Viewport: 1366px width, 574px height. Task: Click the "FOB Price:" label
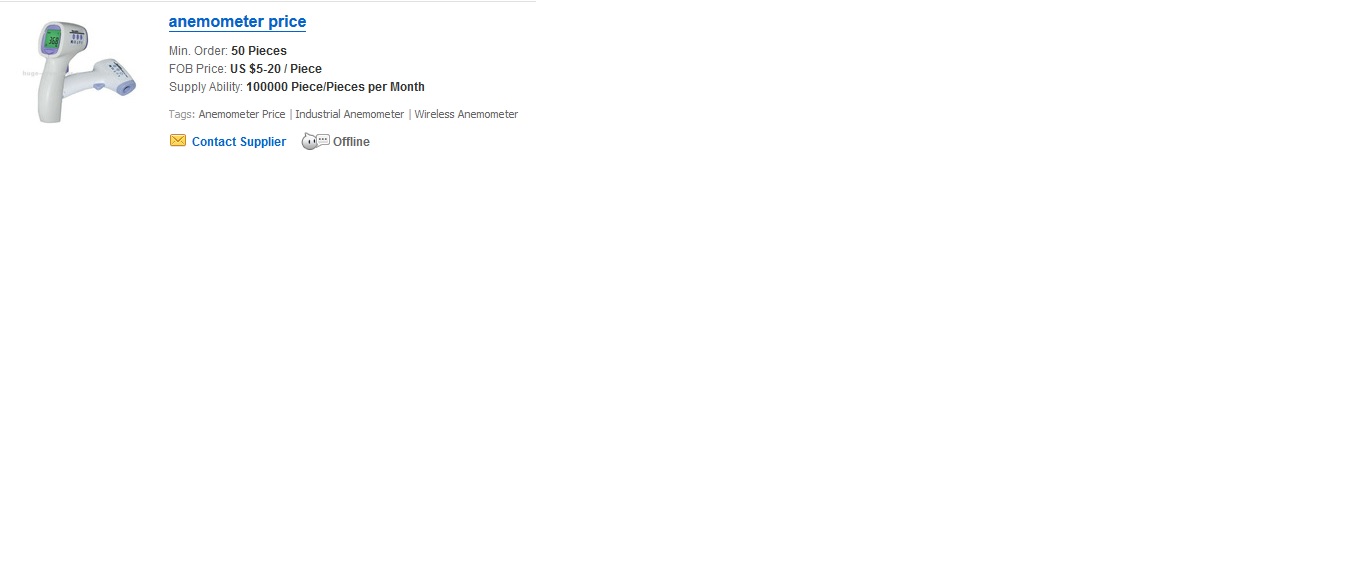198,69
